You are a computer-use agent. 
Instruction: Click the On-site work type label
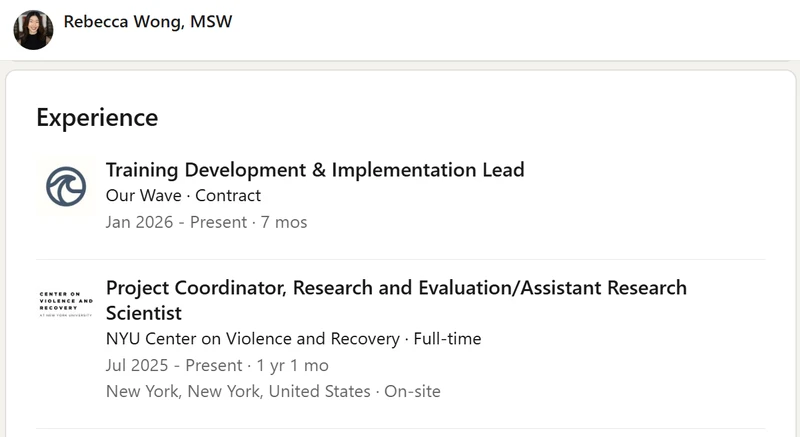pos(412,392)
